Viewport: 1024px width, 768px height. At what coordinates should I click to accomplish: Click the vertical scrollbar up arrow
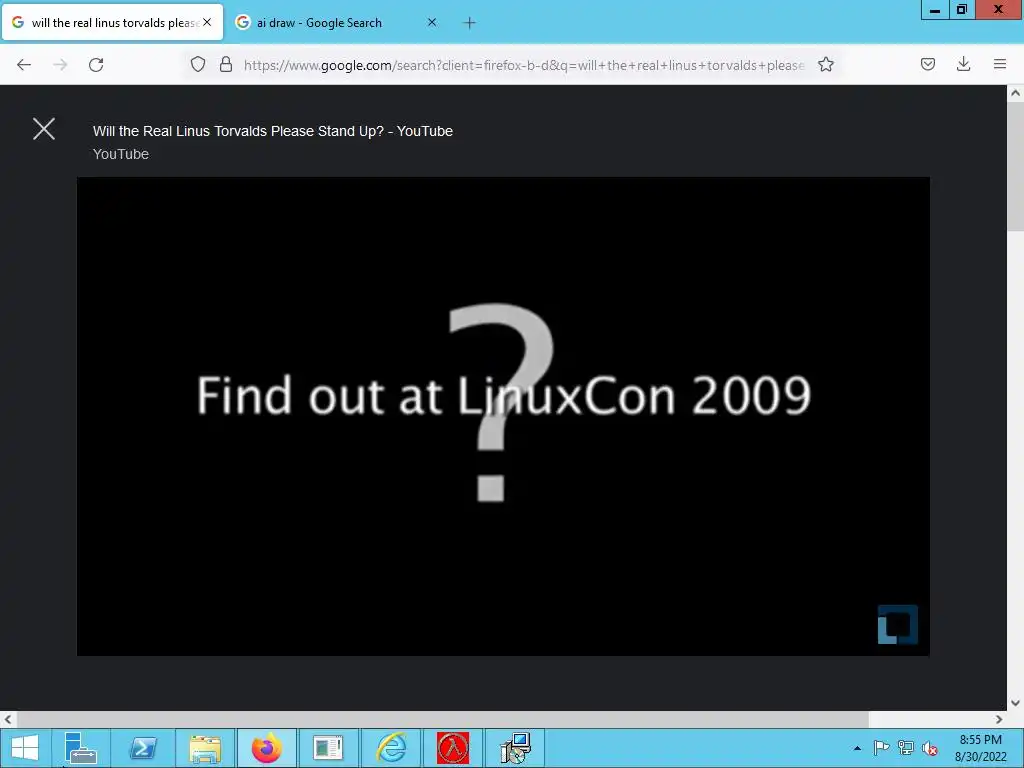[1015, 93]
